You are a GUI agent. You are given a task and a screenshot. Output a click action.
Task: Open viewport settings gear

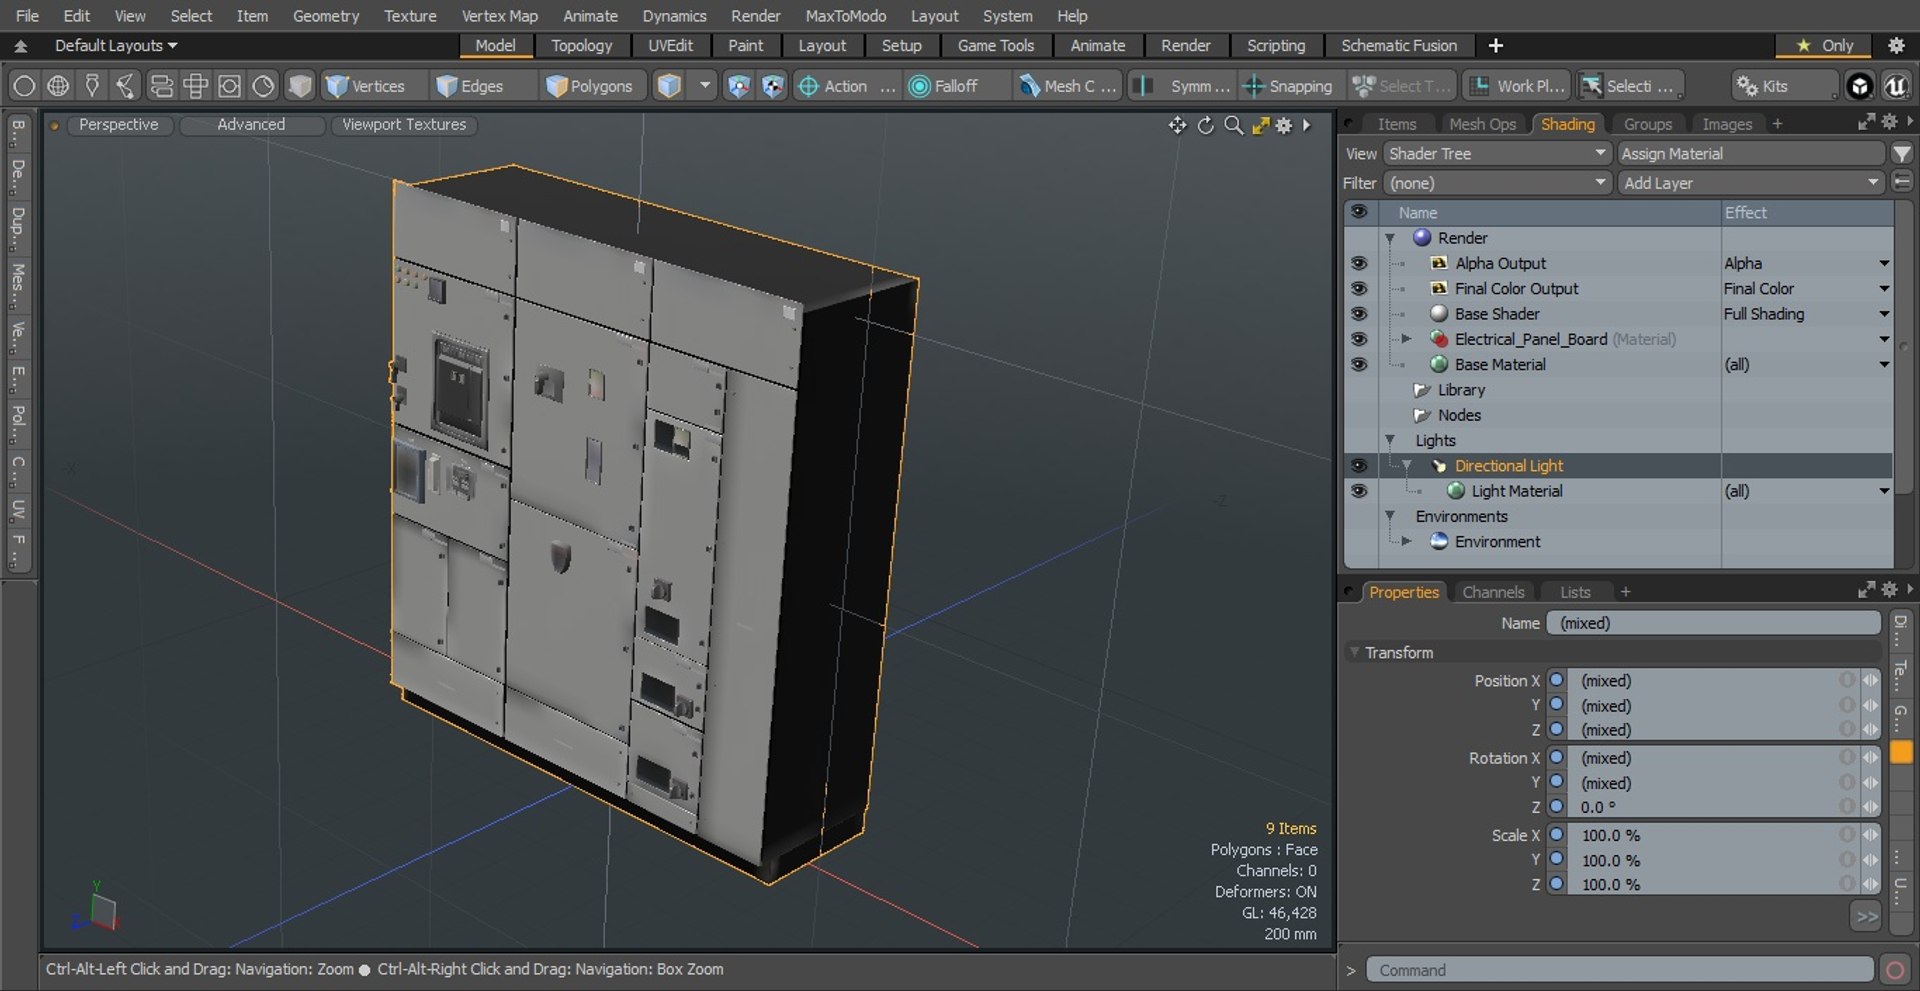(1284, 125)
